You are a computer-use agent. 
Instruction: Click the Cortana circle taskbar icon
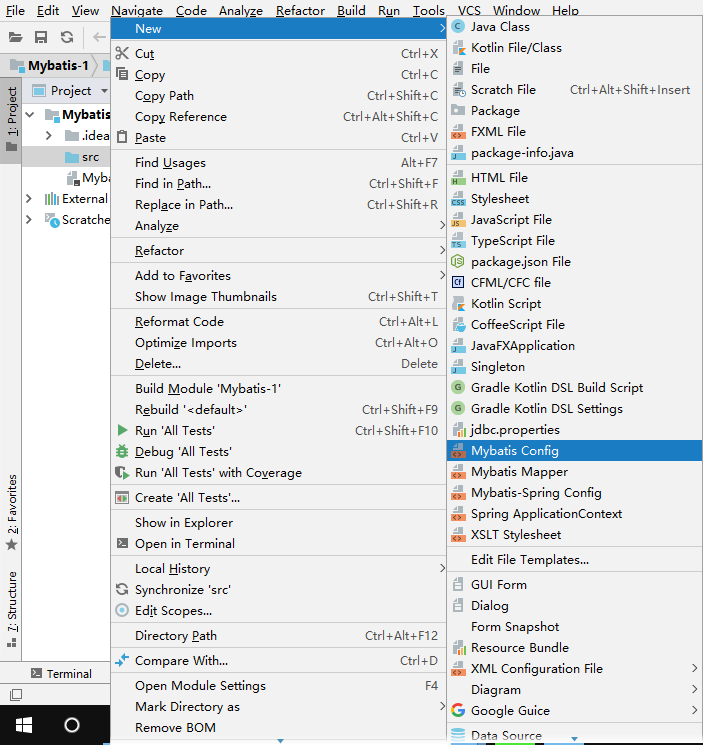[x=72, y=725]
